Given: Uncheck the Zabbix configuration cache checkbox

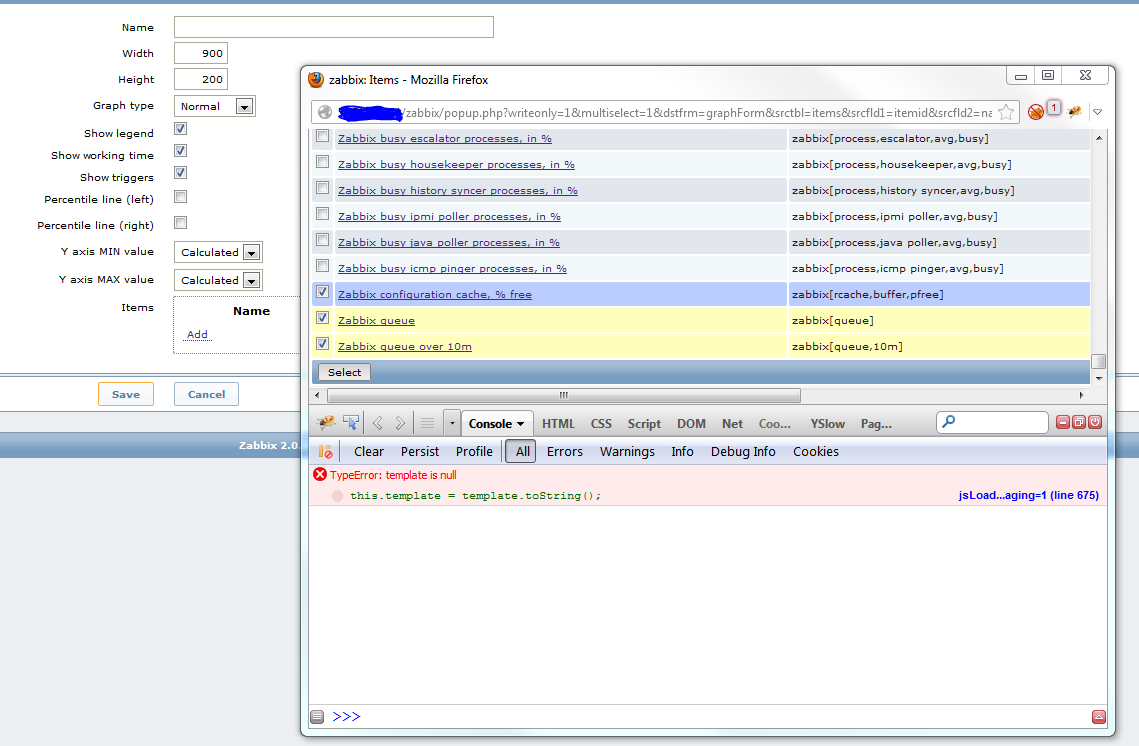Looking at the screenshot, I should pyautogui.click(x=323, y=292).
